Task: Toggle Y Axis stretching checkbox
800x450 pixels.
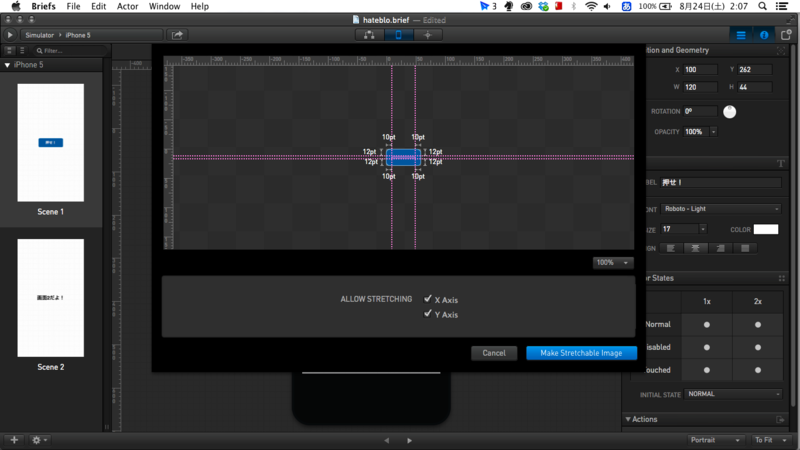Action: tap(428, 314)
